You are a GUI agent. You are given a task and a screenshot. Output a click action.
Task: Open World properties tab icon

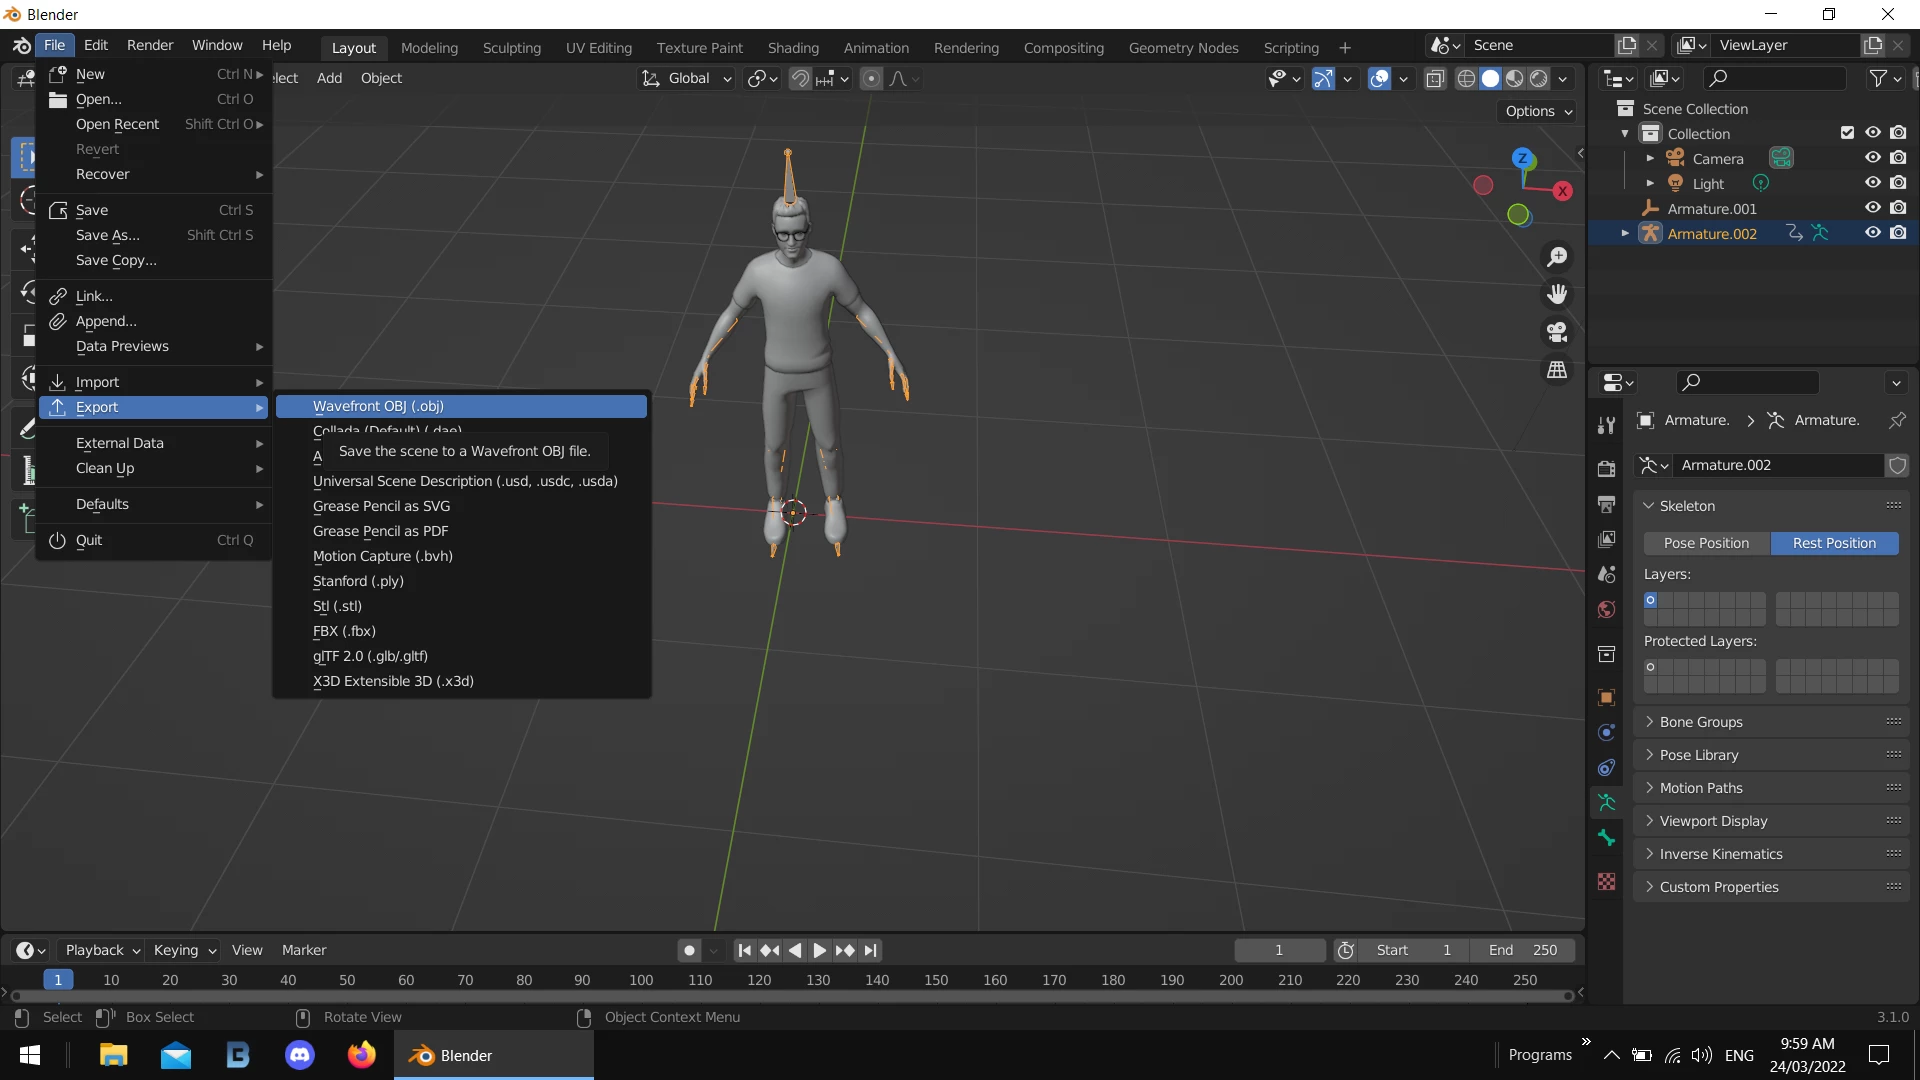(x=1606, y=610)
